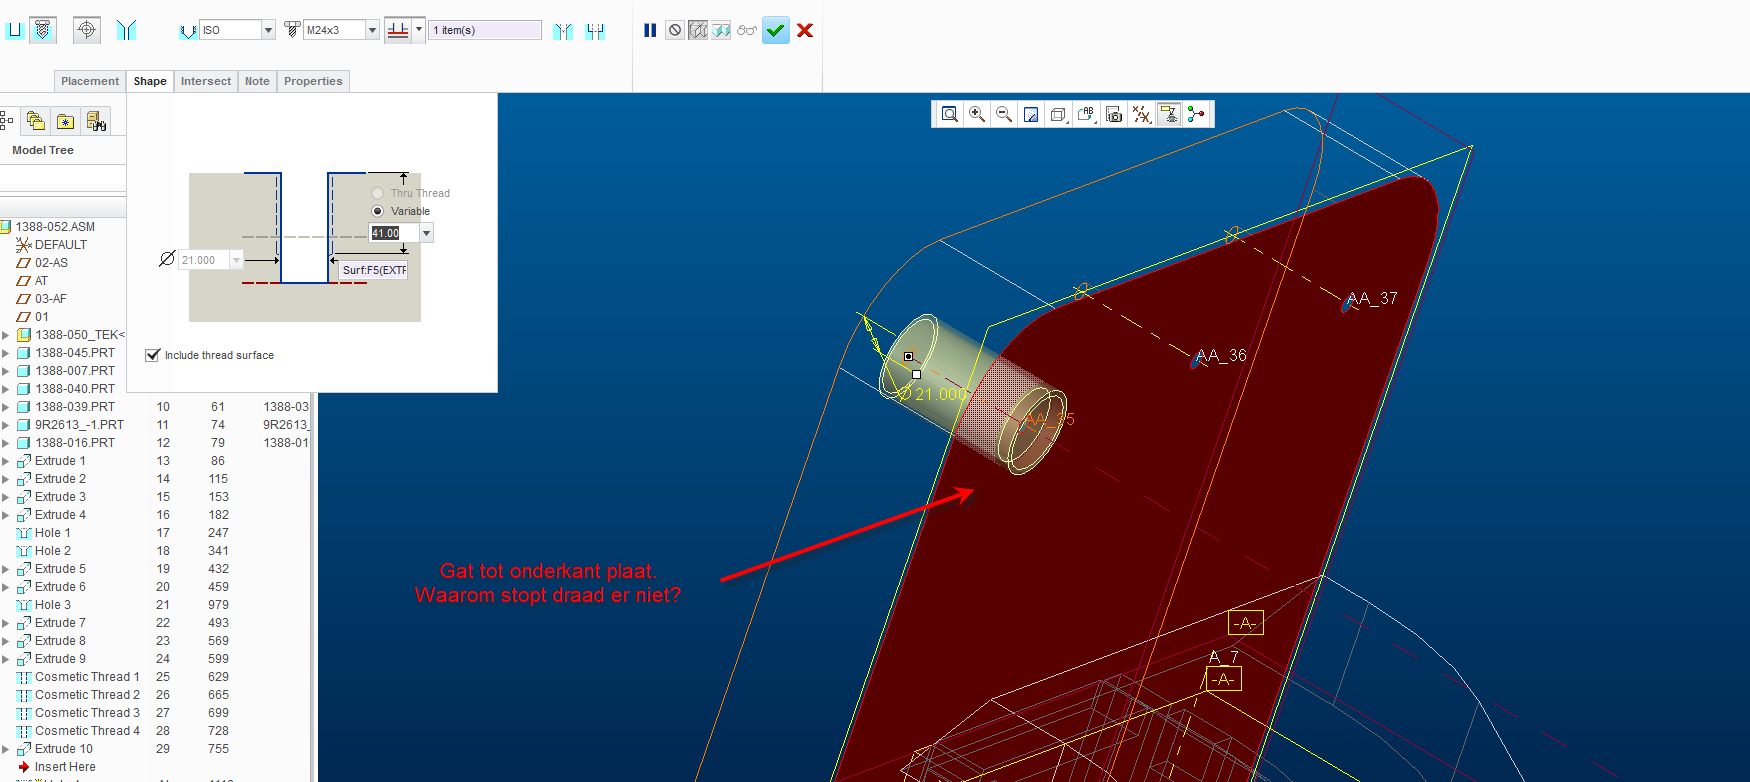Open the saved orientations icon
This screenshot has height=782, width=1750.
1086,115
